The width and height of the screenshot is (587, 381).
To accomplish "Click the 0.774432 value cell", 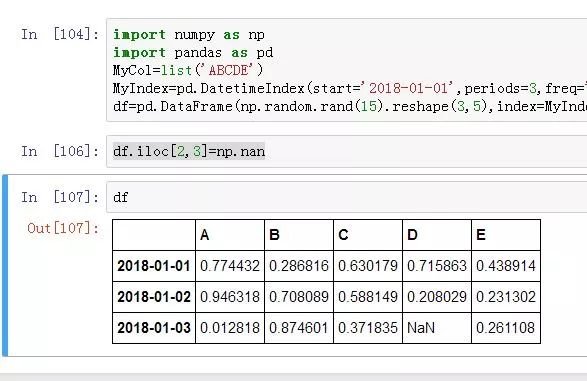I will (x=230, y=266).
